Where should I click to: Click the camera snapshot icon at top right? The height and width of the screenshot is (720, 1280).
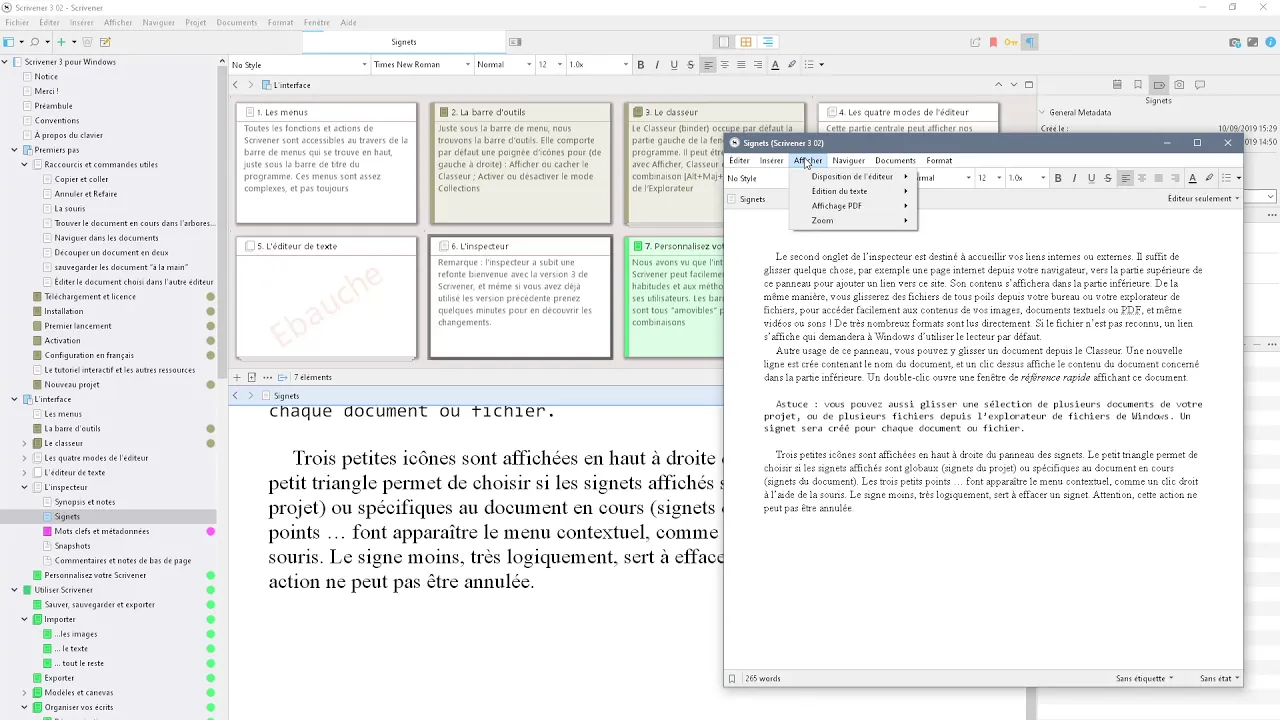[1235, 42]
